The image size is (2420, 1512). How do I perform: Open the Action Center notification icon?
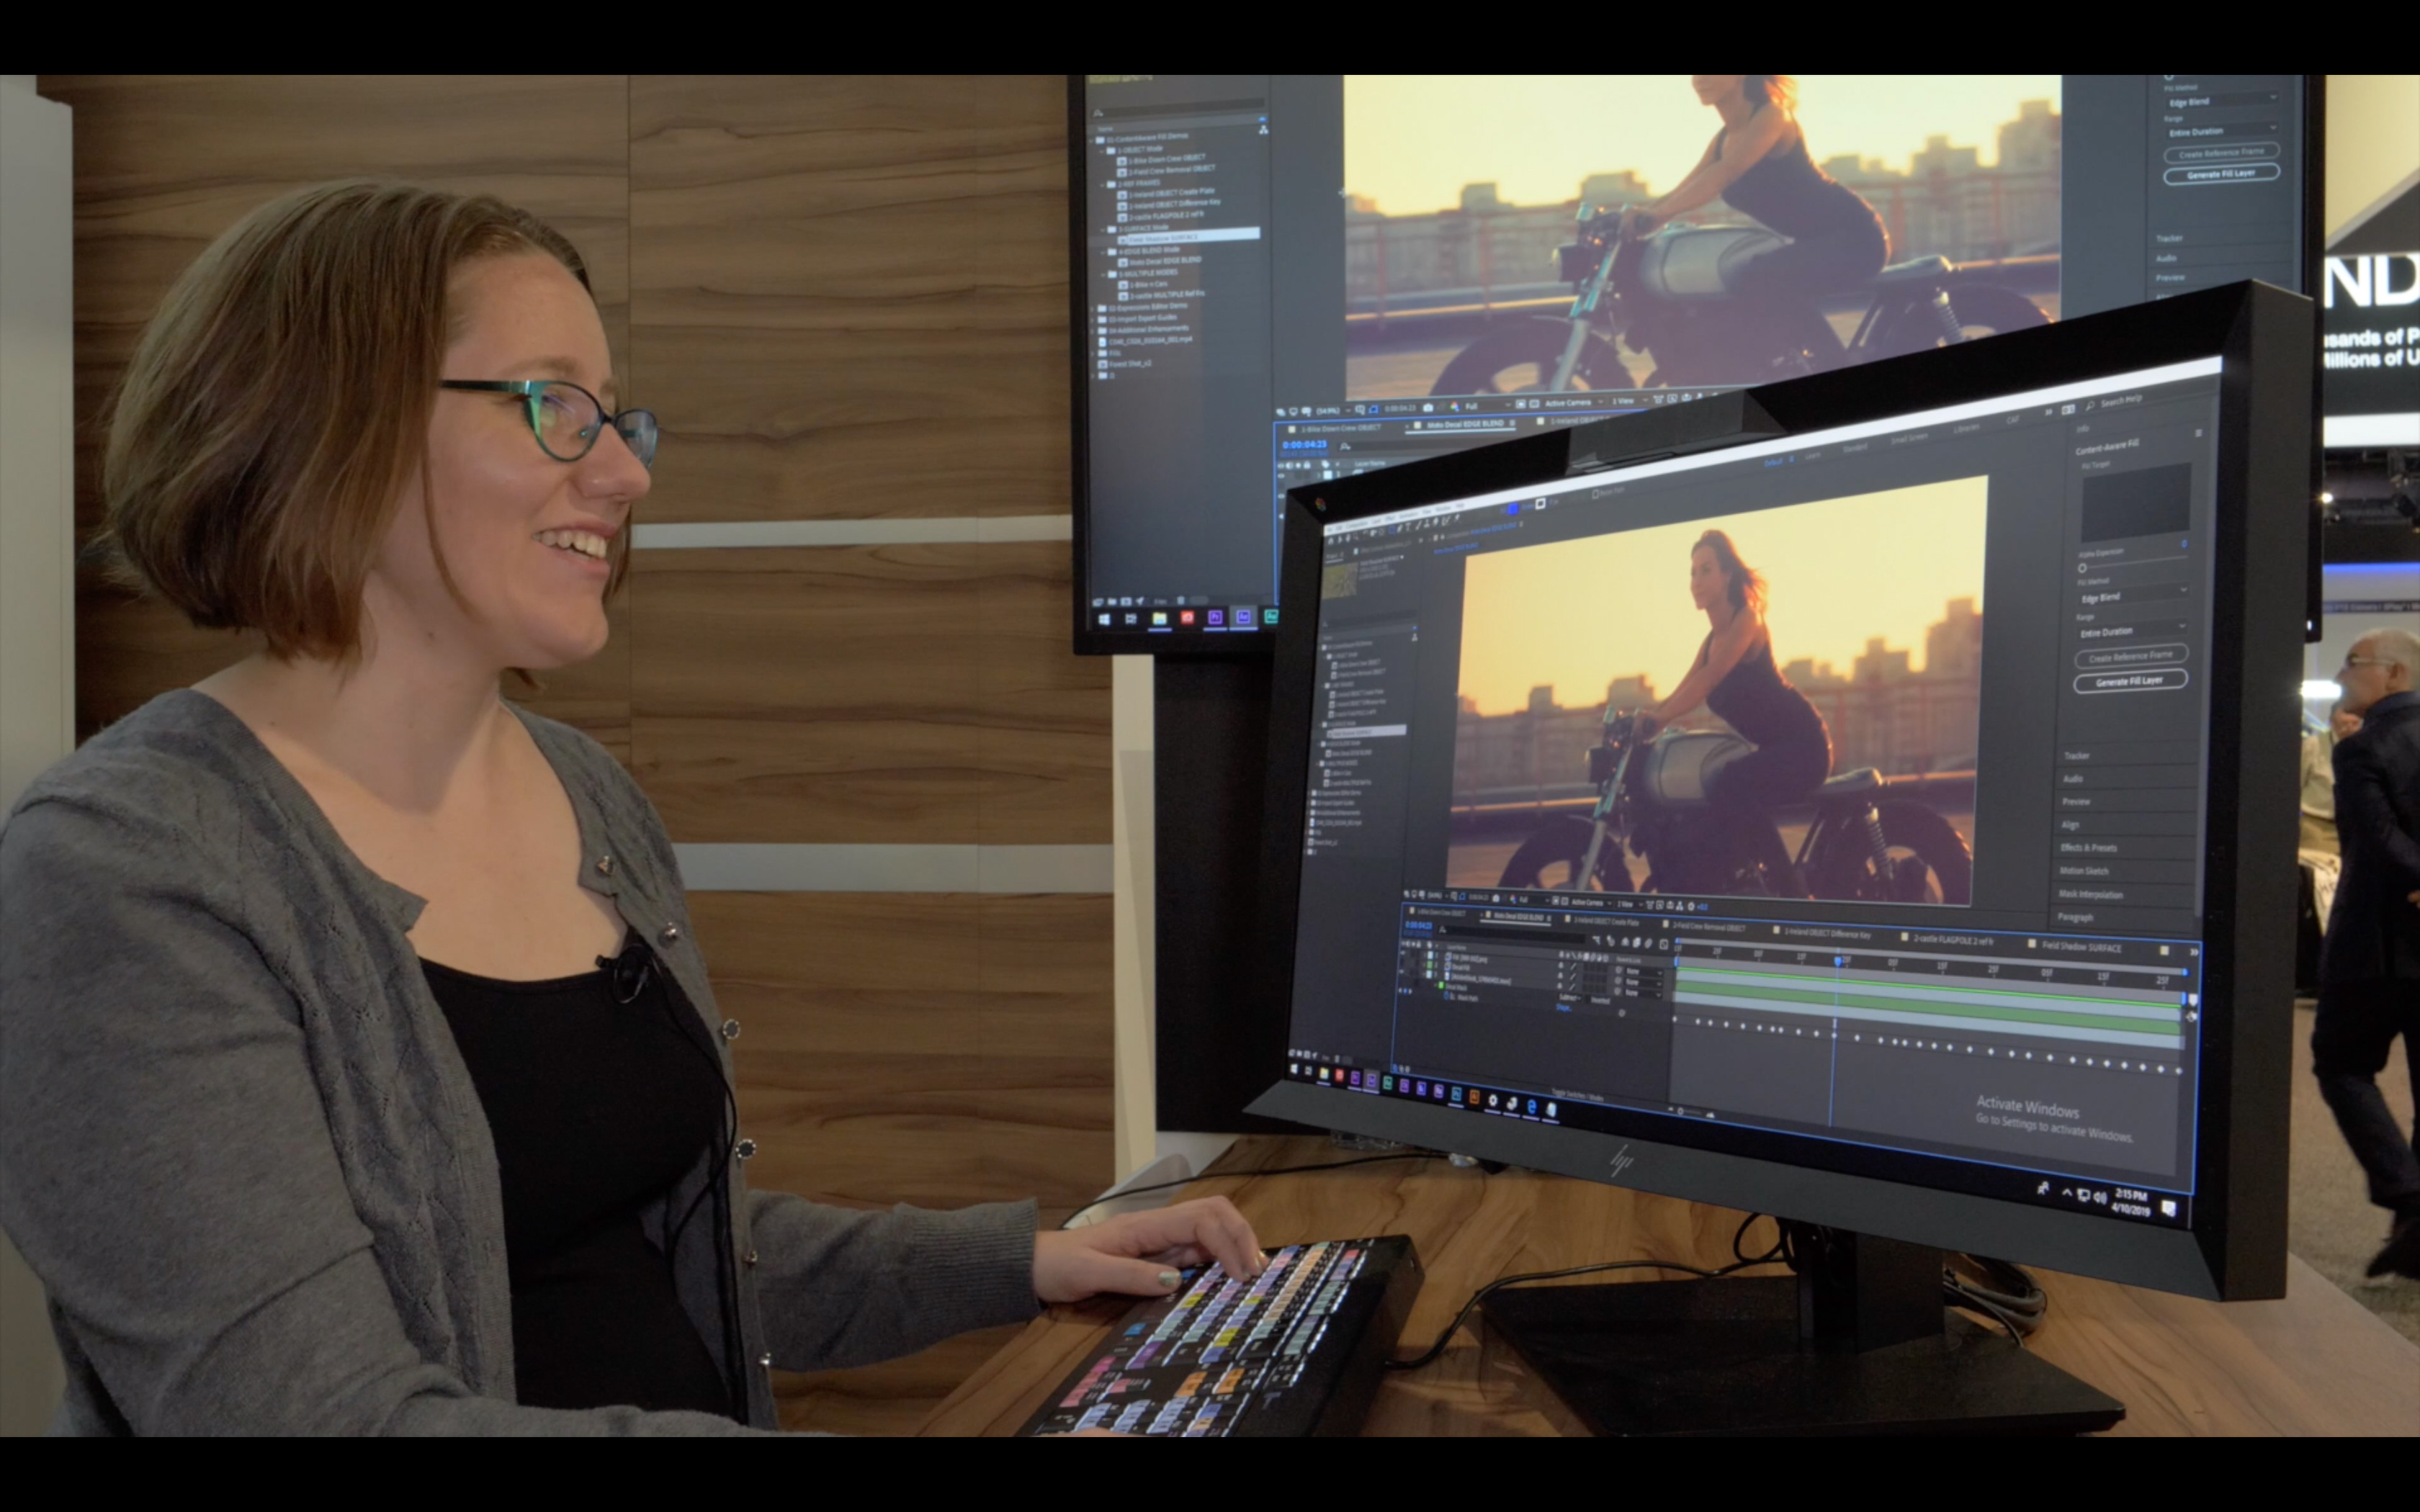2168,1209
